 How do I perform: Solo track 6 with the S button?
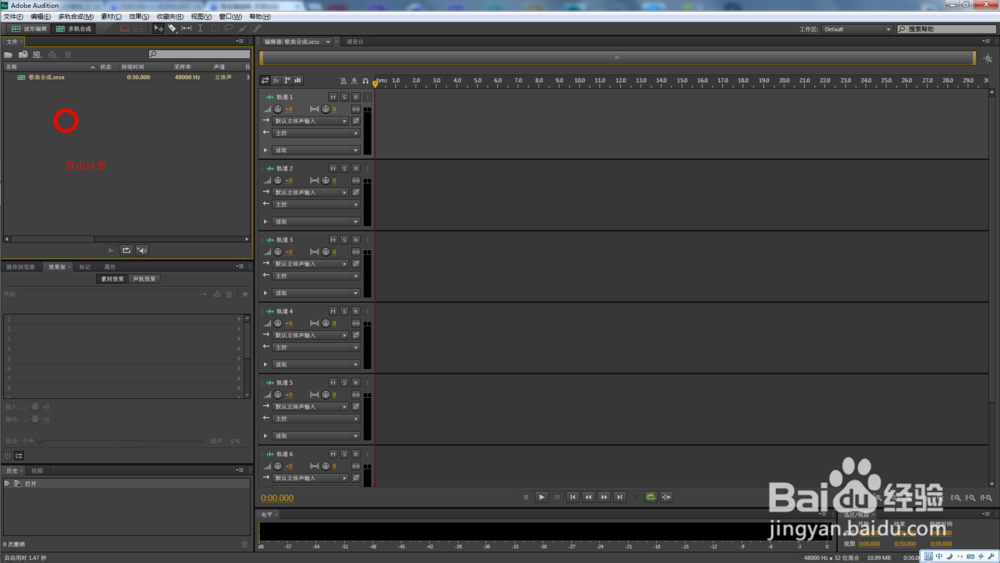[x=344, y=454]
